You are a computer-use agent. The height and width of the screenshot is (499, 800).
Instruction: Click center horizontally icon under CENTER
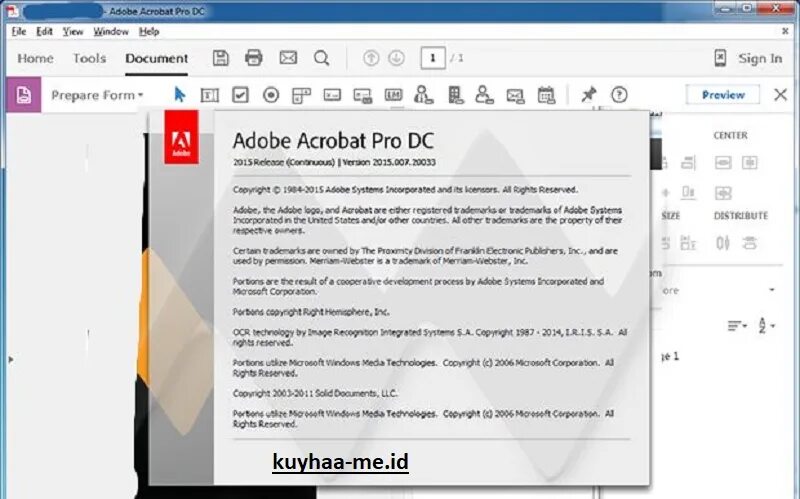point(749,163)
